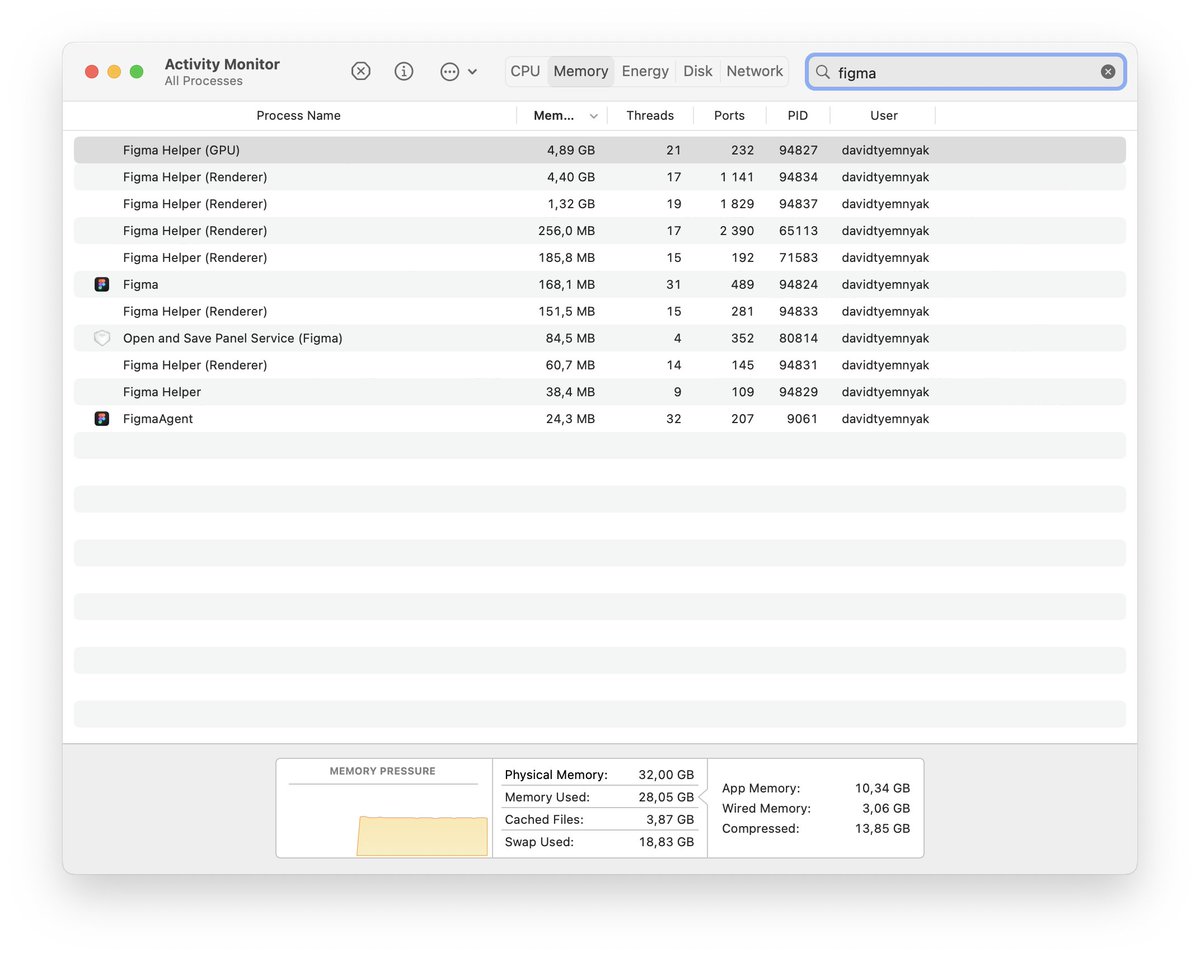
Task: Click the magnifying glass search icon
Action: [x=823, y=72]
